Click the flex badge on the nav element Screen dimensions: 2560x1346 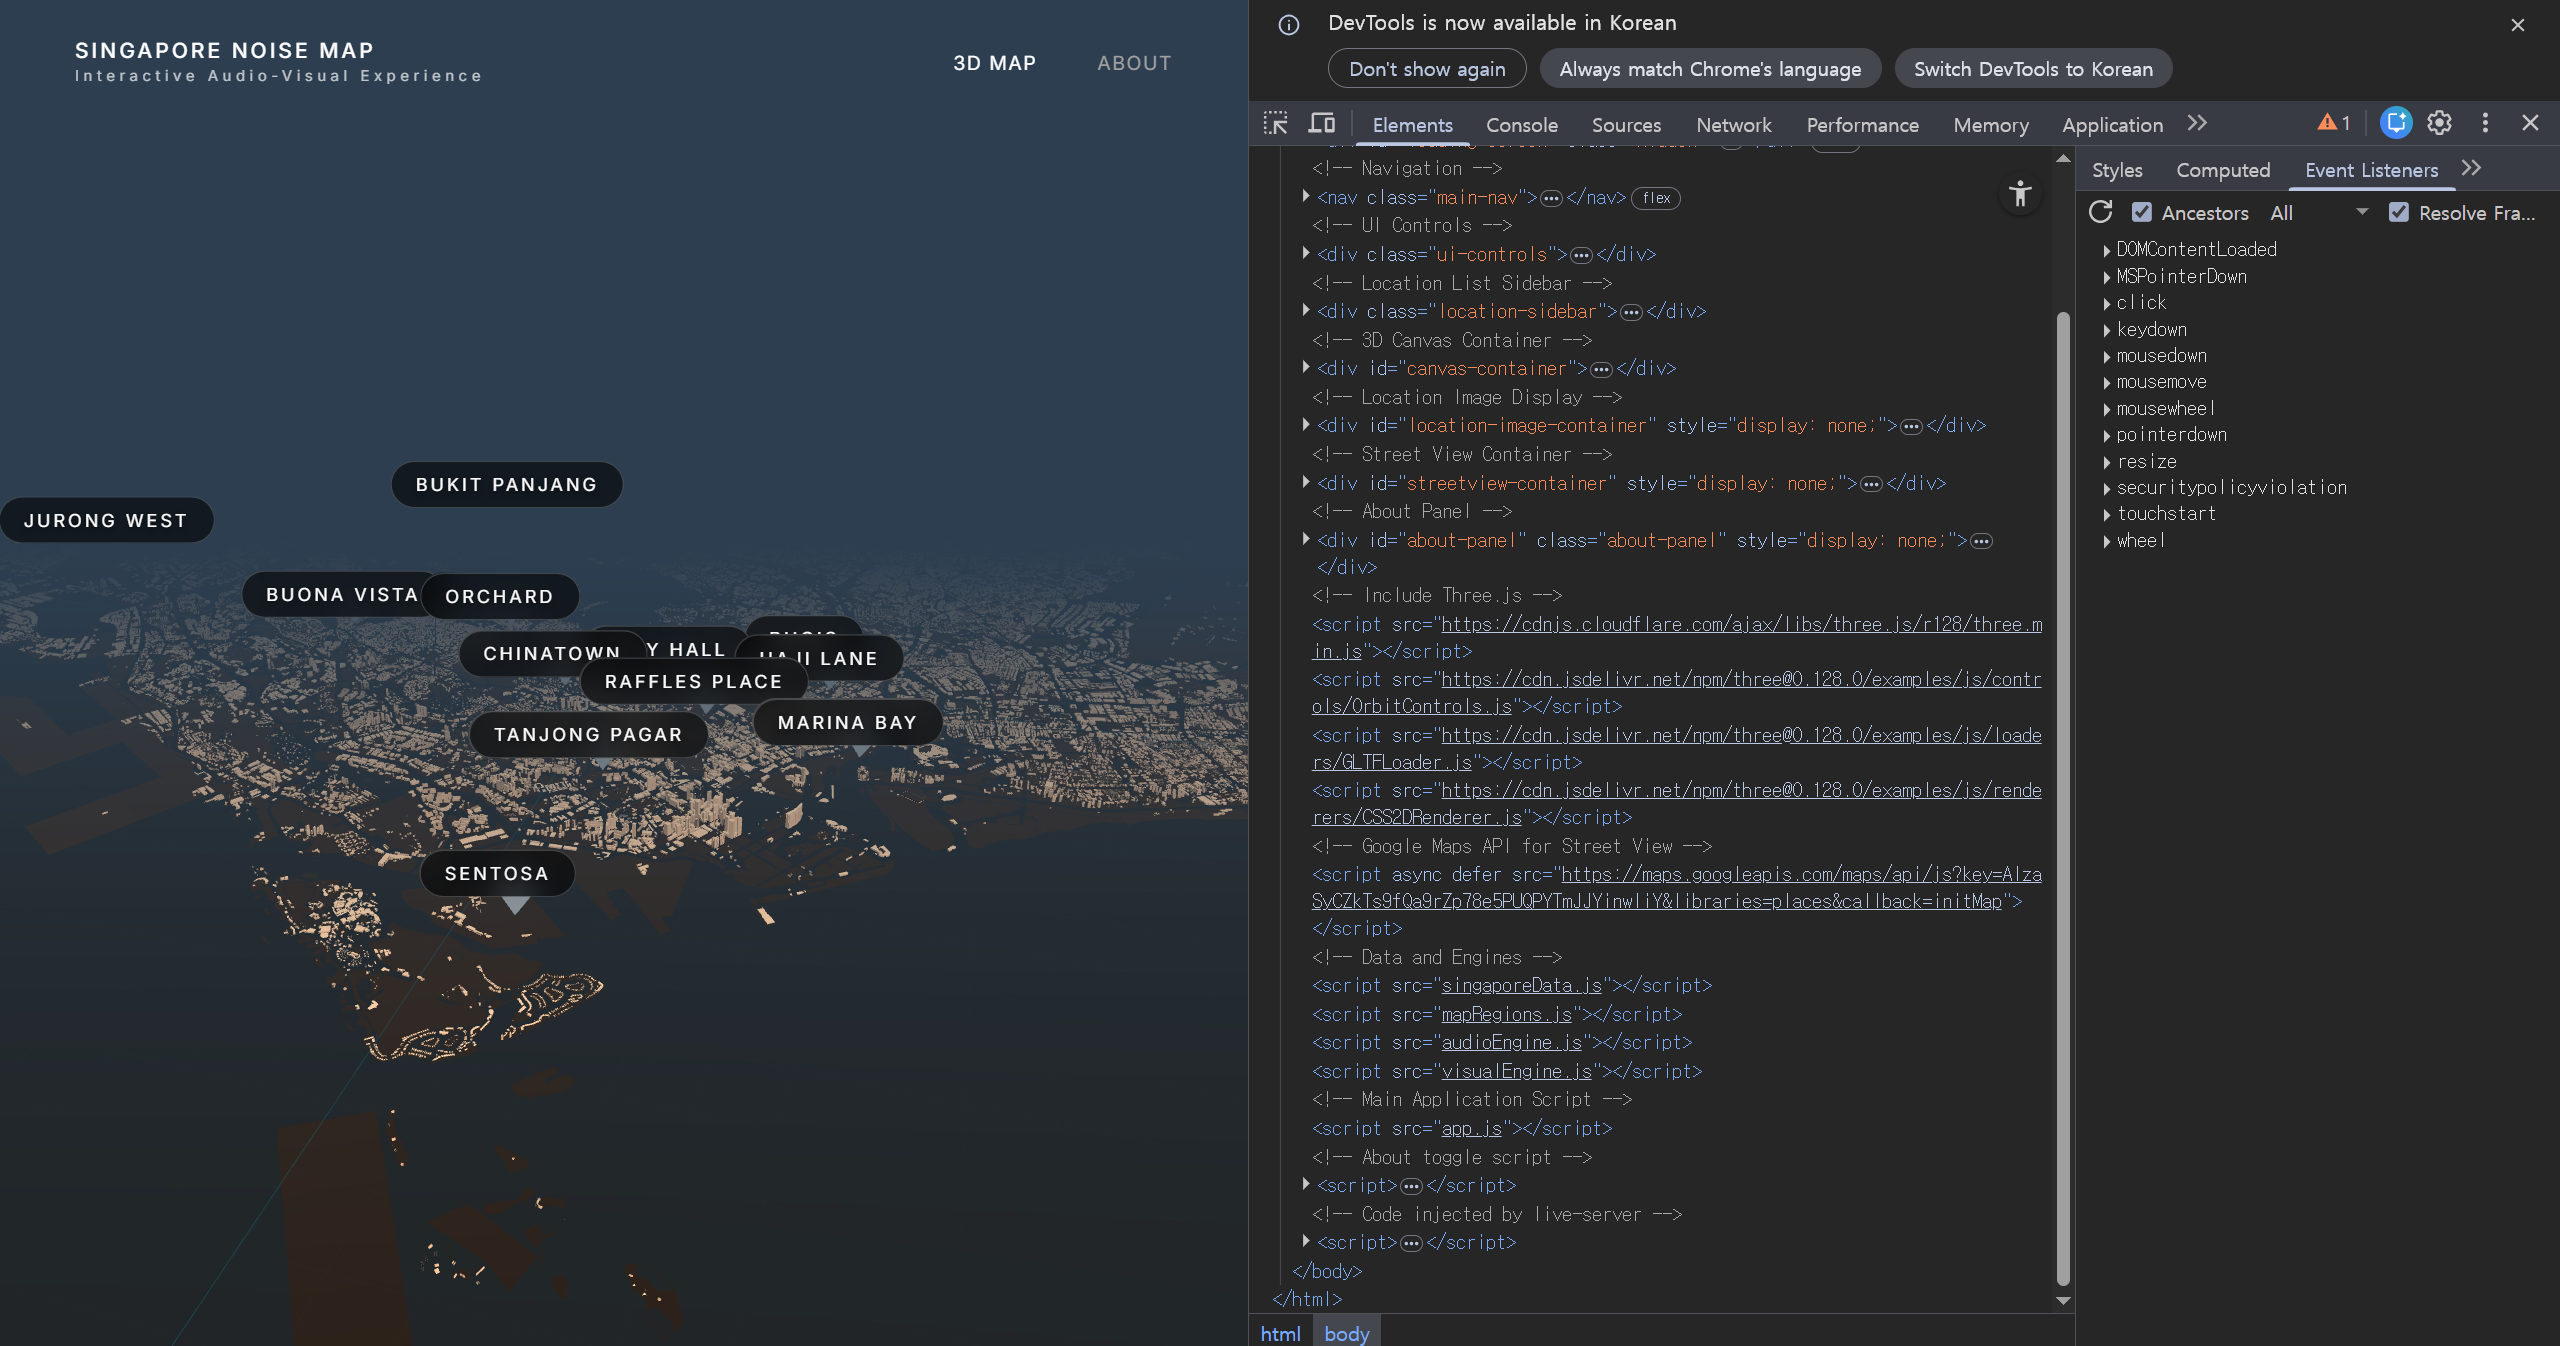click(x=1655, y=198)
